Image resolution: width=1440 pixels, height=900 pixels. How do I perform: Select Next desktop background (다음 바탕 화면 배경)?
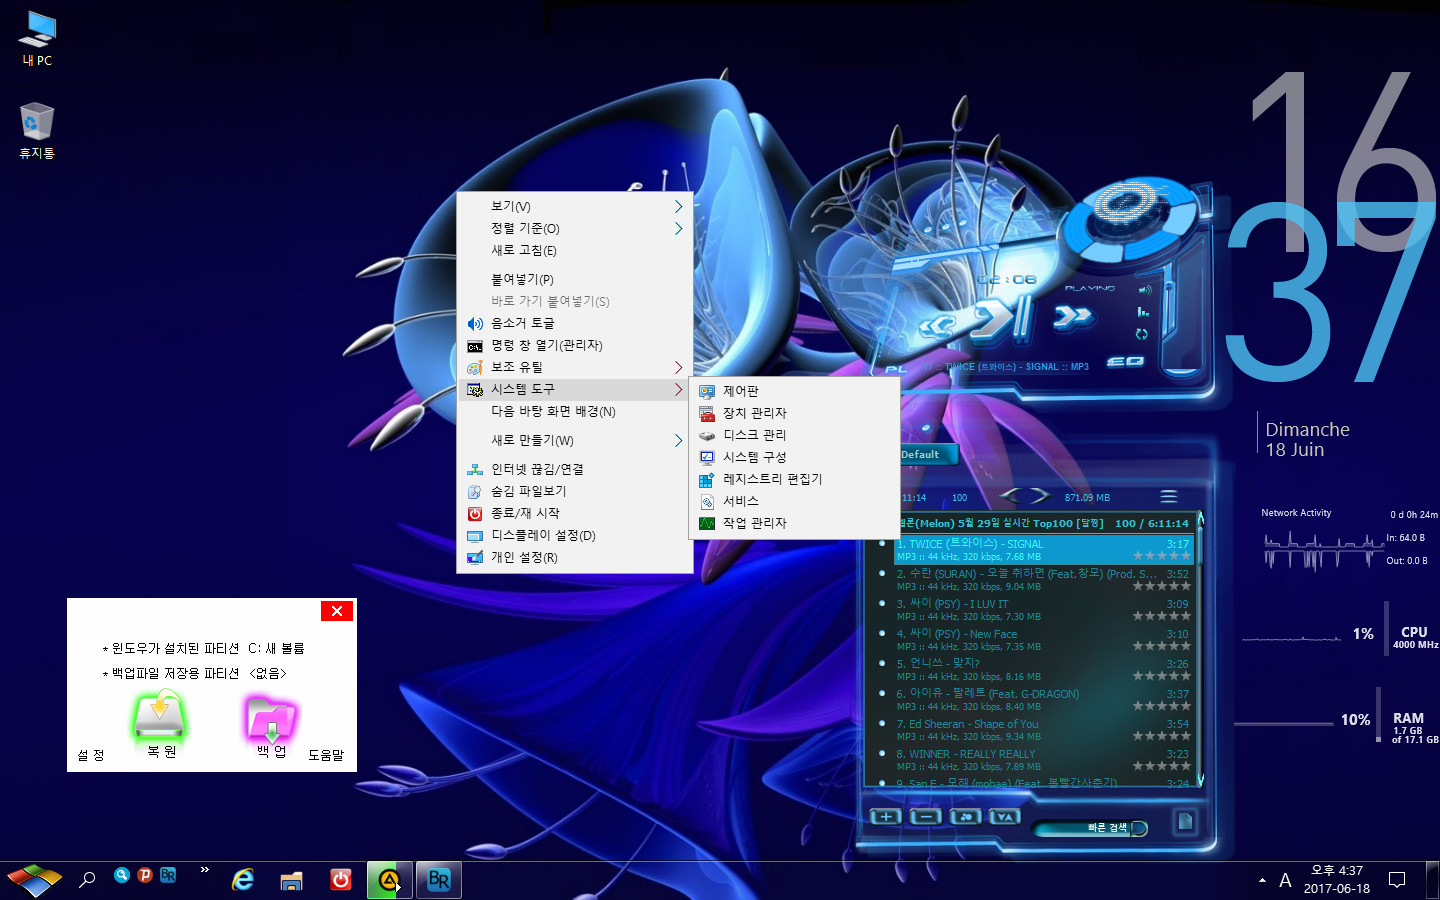[575, 411]
